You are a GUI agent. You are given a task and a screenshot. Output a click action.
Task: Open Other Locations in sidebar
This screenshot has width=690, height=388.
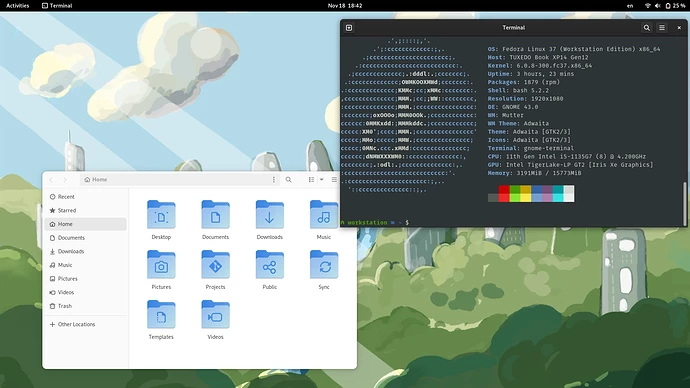point(85,324)
